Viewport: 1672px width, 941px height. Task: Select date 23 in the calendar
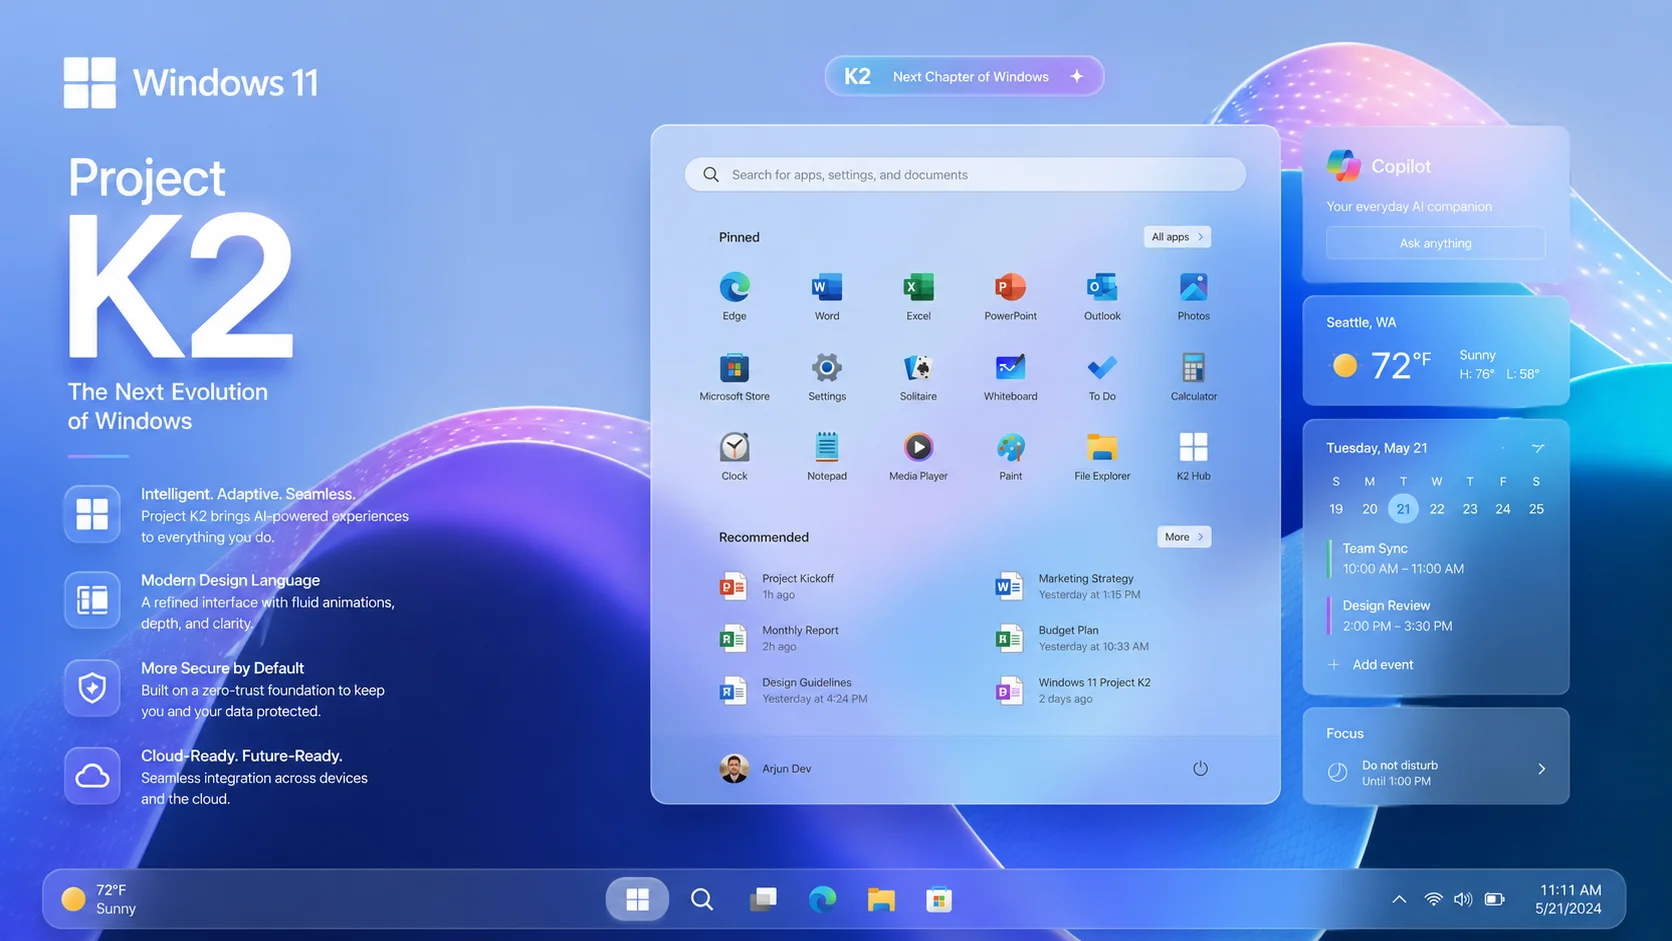1469,509
